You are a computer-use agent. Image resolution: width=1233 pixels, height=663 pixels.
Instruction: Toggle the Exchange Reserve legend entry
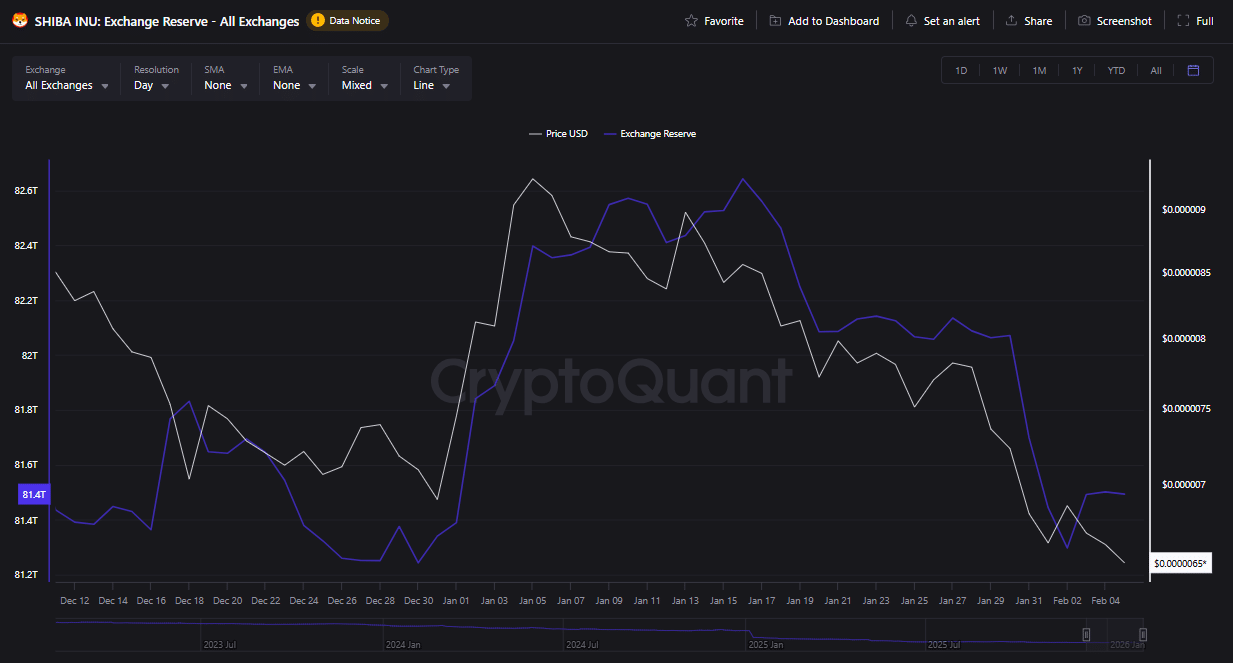(650, 133)
